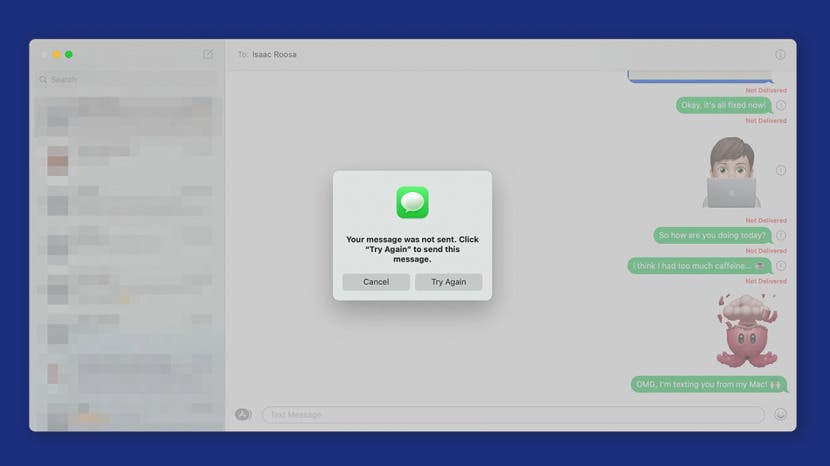Click alert icon next to "too much caffeine" message

click(781, 266)
